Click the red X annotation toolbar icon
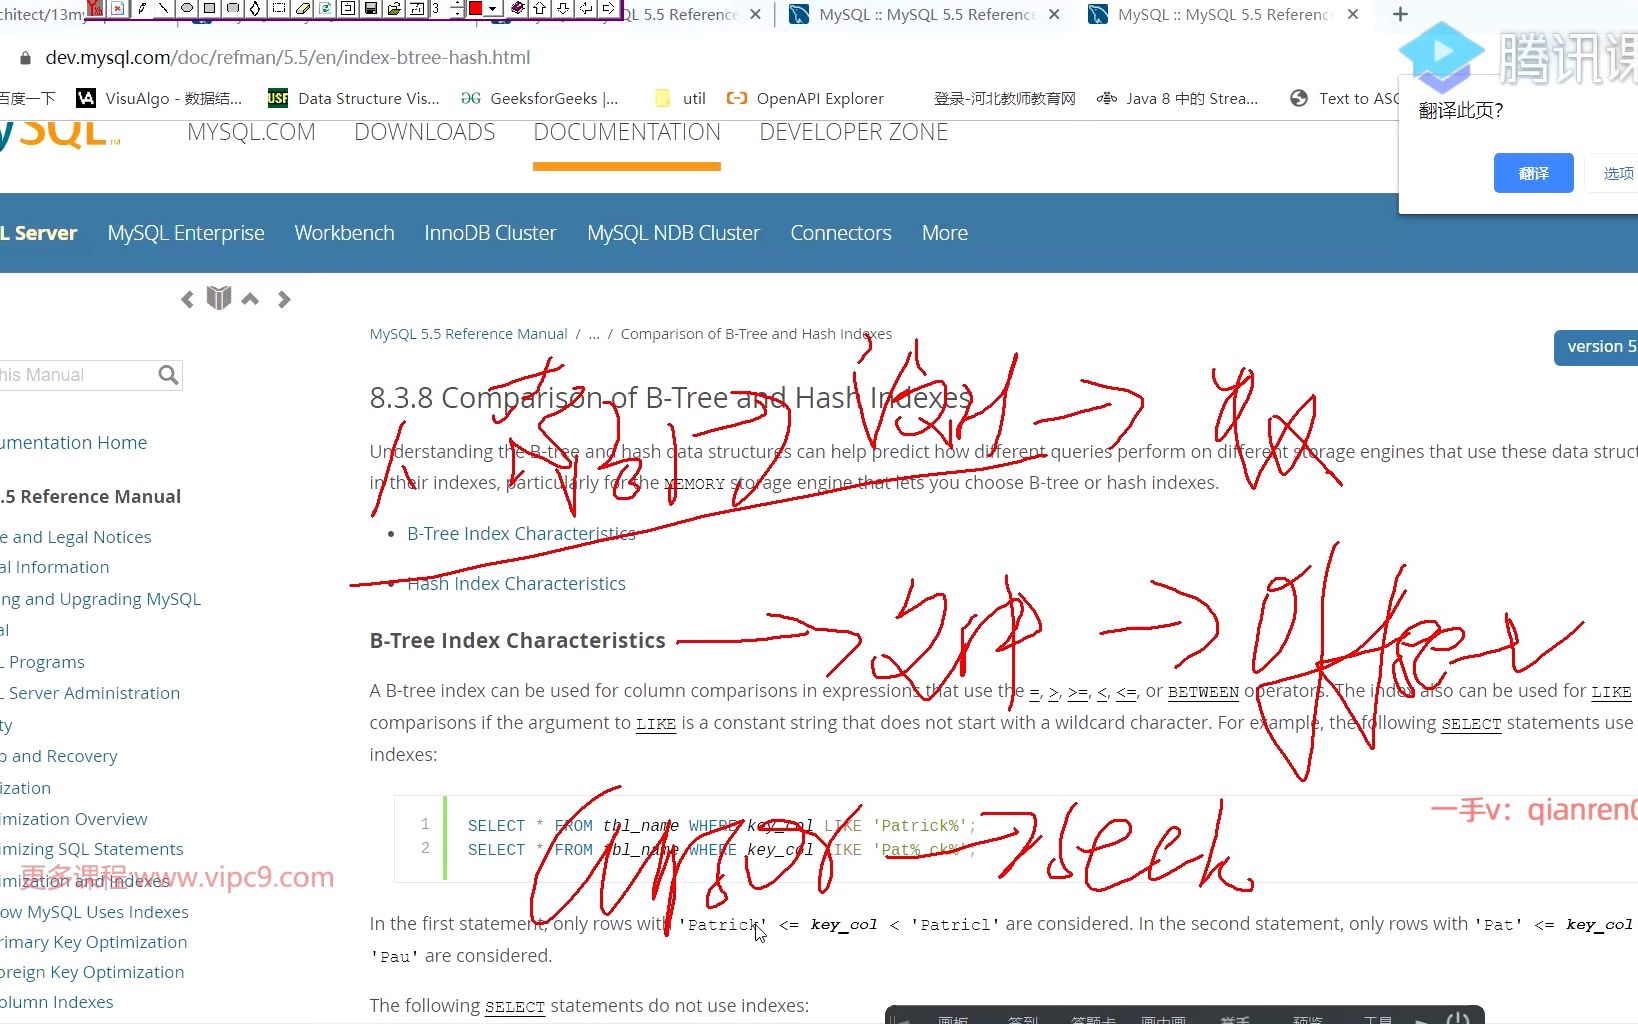 pyautogui.click(x=117, y=8)
